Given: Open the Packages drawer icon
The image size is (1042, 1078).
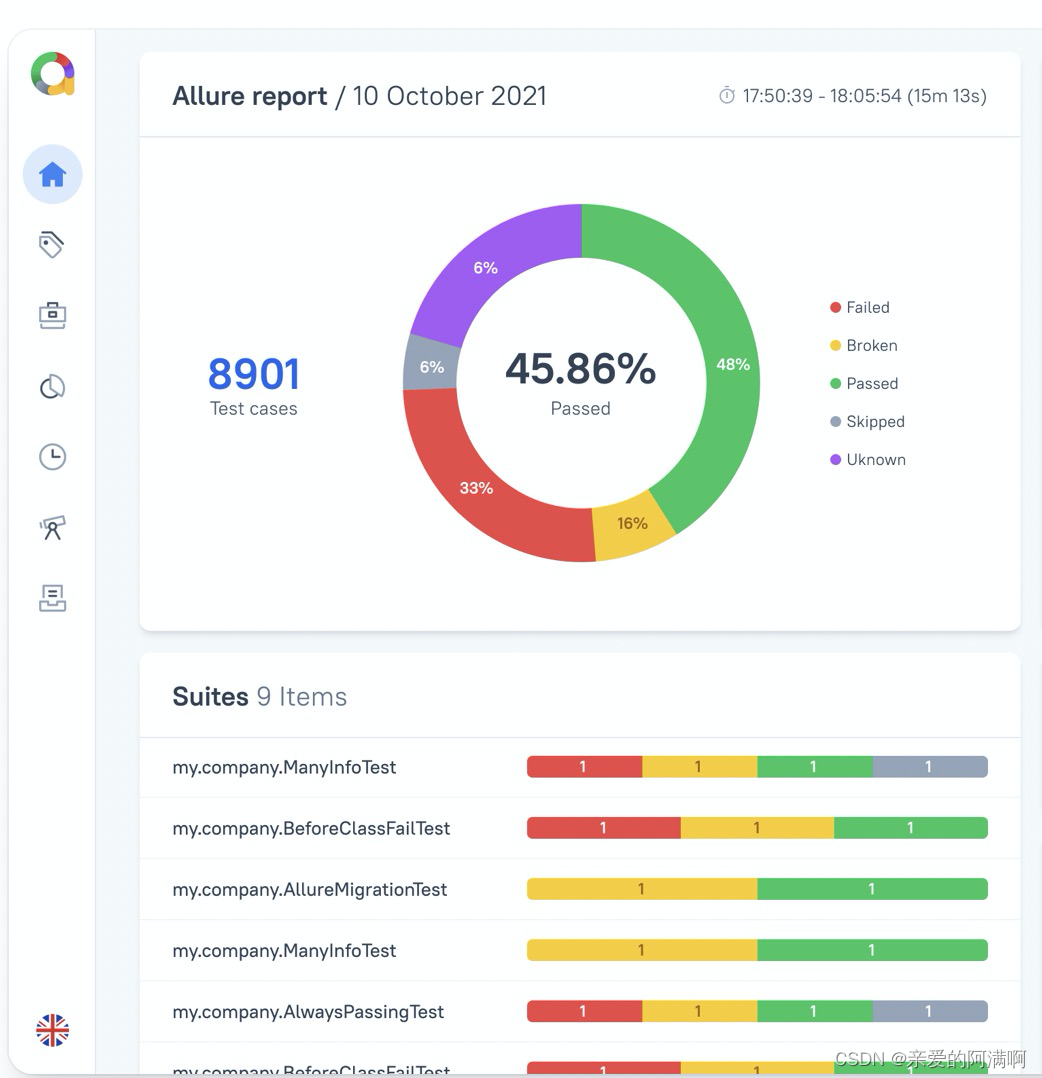Looking at the screenshot, I should click(x=52, y=598).
